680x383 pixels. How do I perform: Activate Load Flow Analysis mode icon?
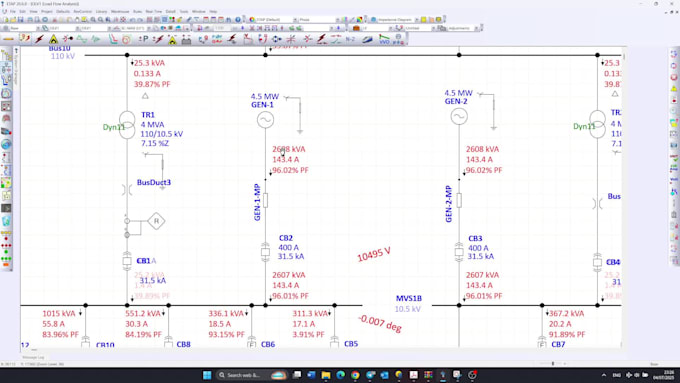click(x=25, y=39)
